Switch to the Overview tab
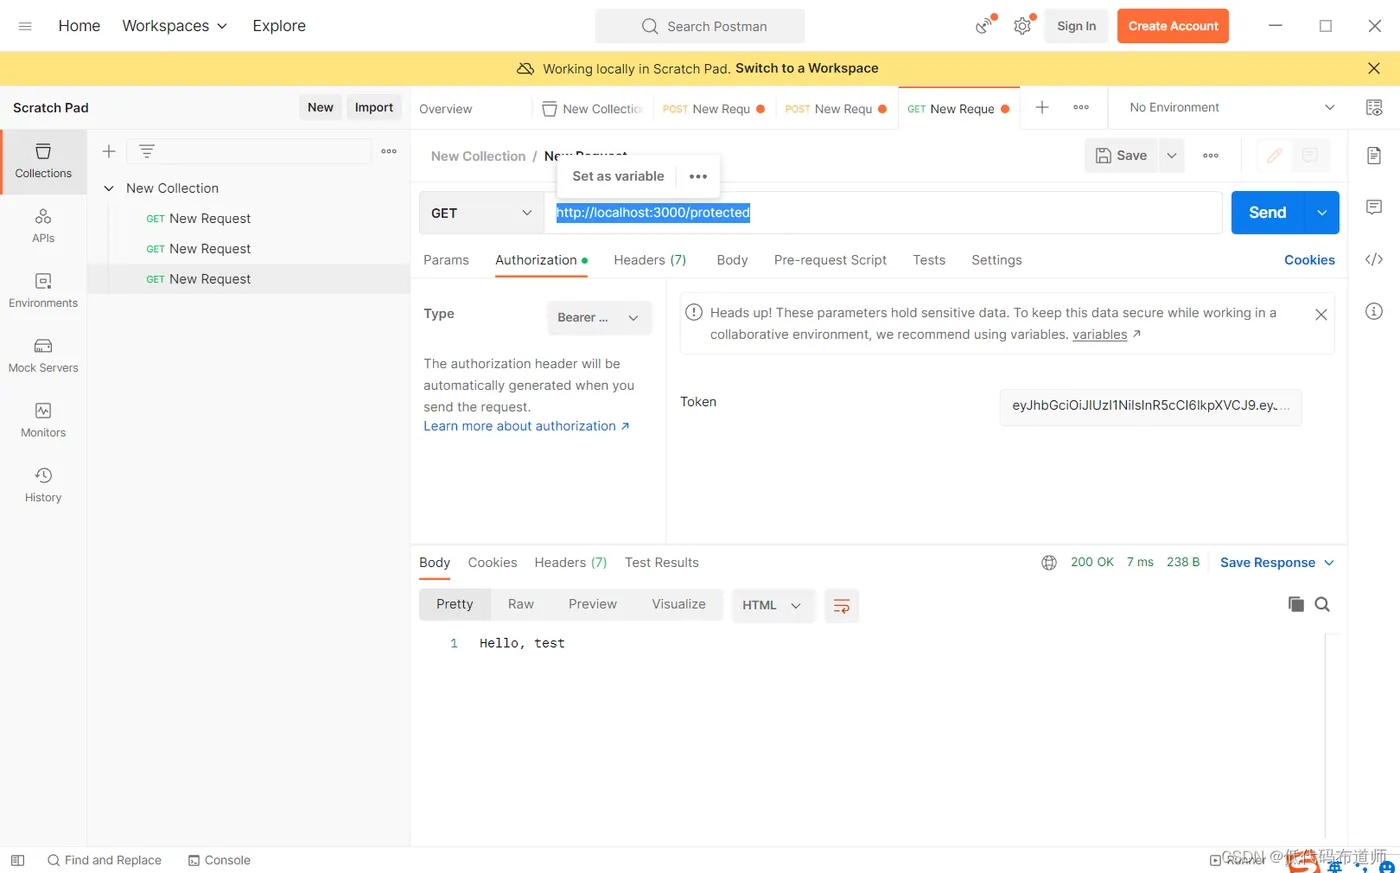The height and width of the screenshot is (873, 1400). (x=446, y=109)
